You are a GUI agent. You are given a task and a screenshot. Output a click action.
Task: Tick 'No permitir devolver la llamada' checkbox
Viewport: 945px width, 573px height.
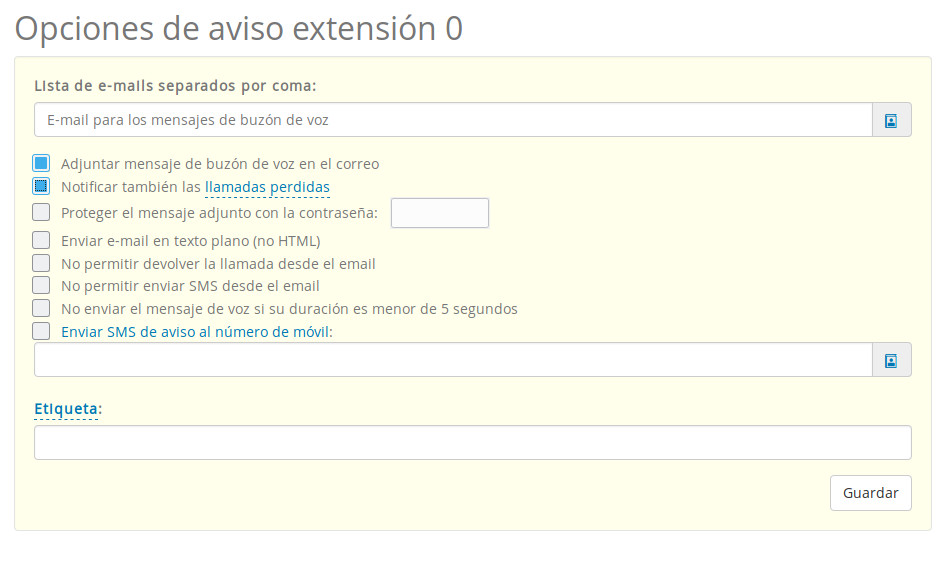[x=41, y=263]
